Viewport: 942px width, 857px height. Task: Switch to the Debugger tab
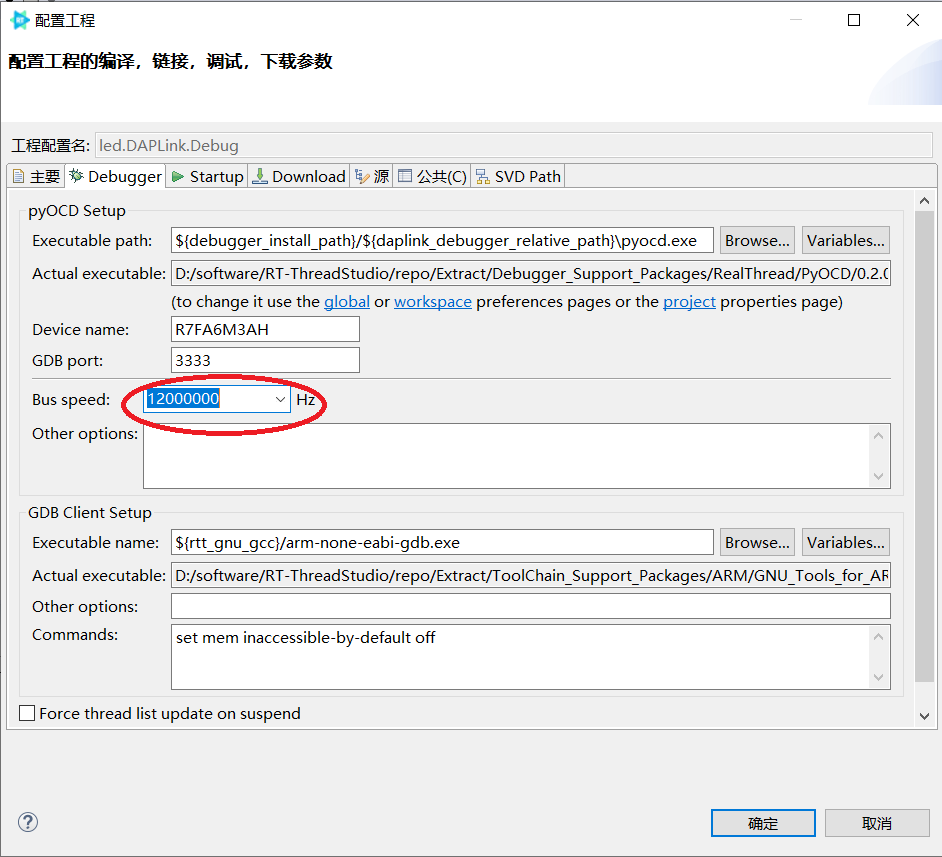coord(115,177)
